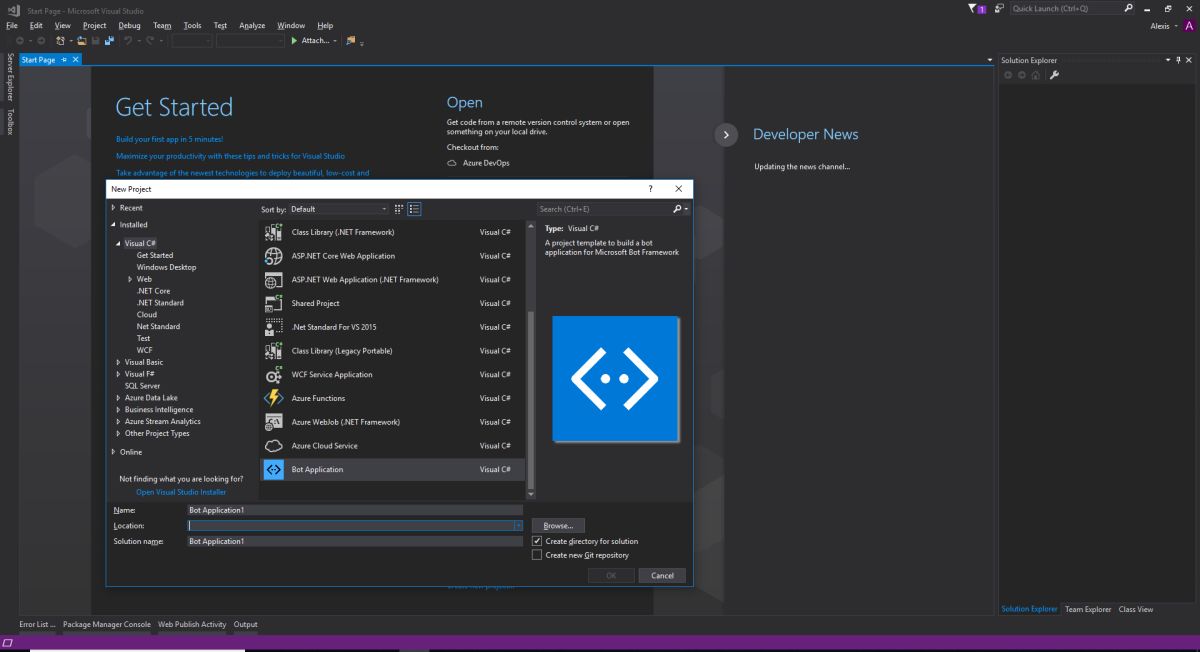Click Open Visual Studio Installer link

coord(181,492)
